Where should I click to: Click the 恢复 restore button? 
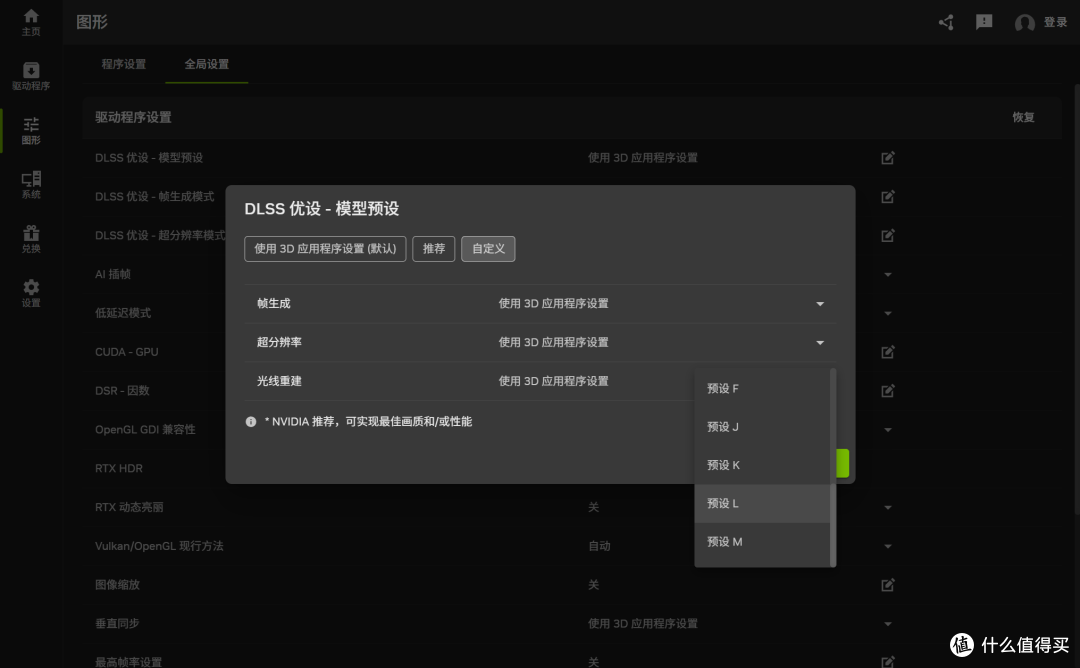tap(1024, 117)
